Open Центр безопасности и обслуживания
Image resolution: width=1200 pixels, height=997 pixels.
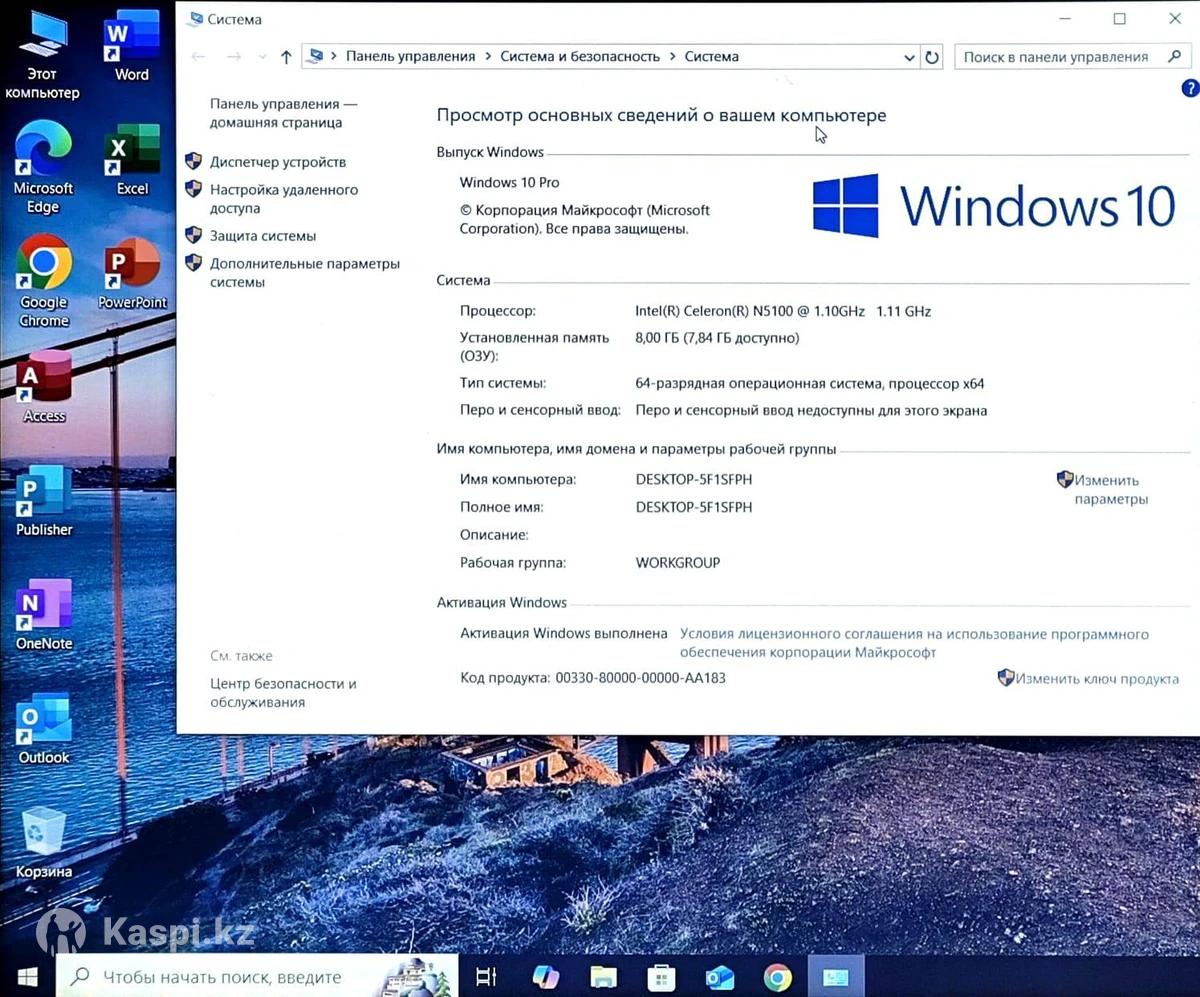pos(283,693)
